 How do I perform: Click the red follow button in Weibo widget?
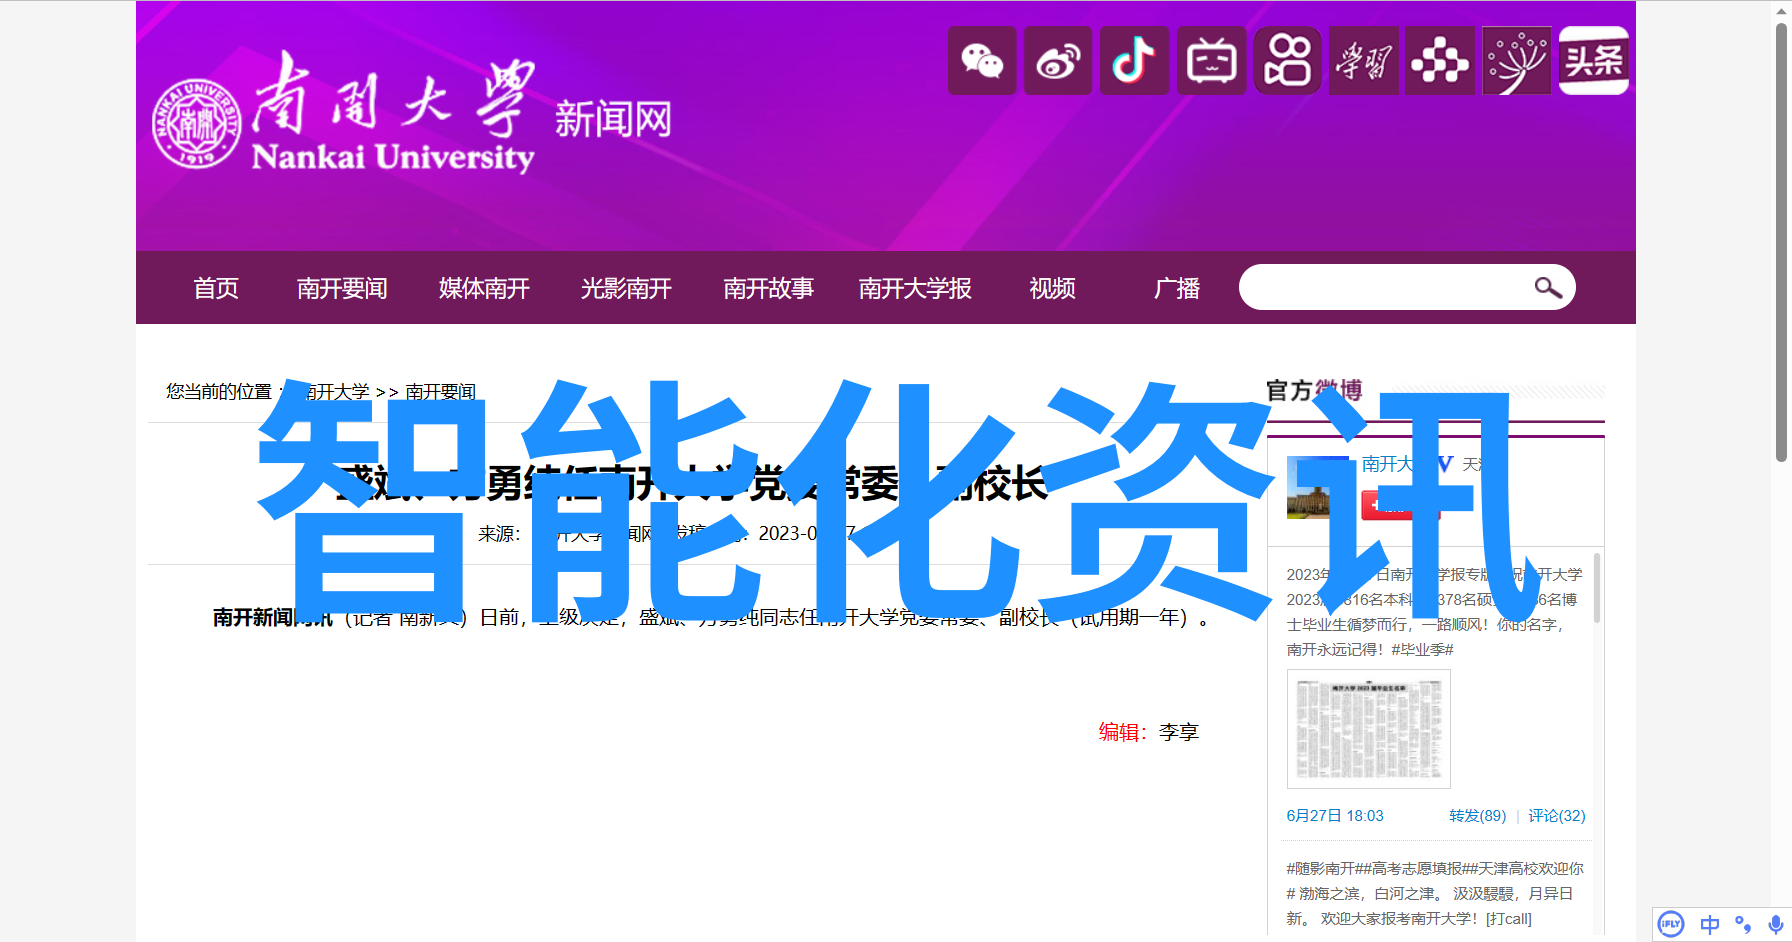click(x=1400, y=506)
